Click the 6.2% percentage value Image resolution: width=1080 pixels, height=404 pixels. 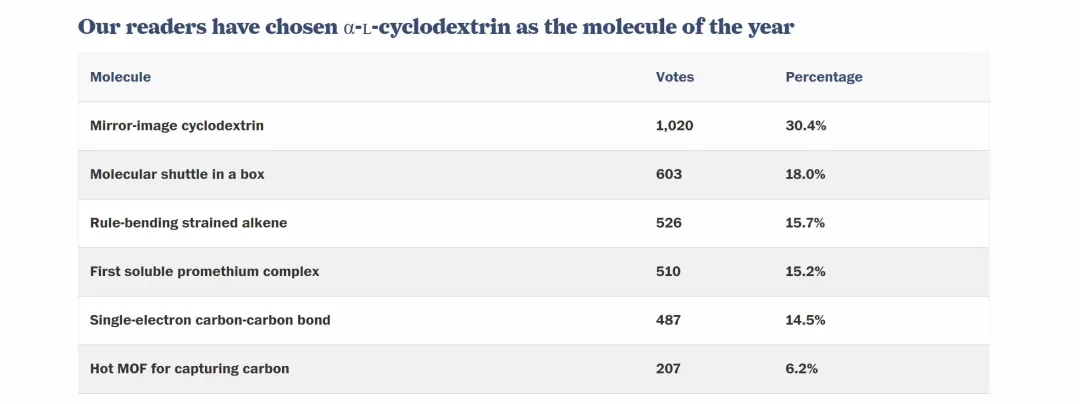802,369
